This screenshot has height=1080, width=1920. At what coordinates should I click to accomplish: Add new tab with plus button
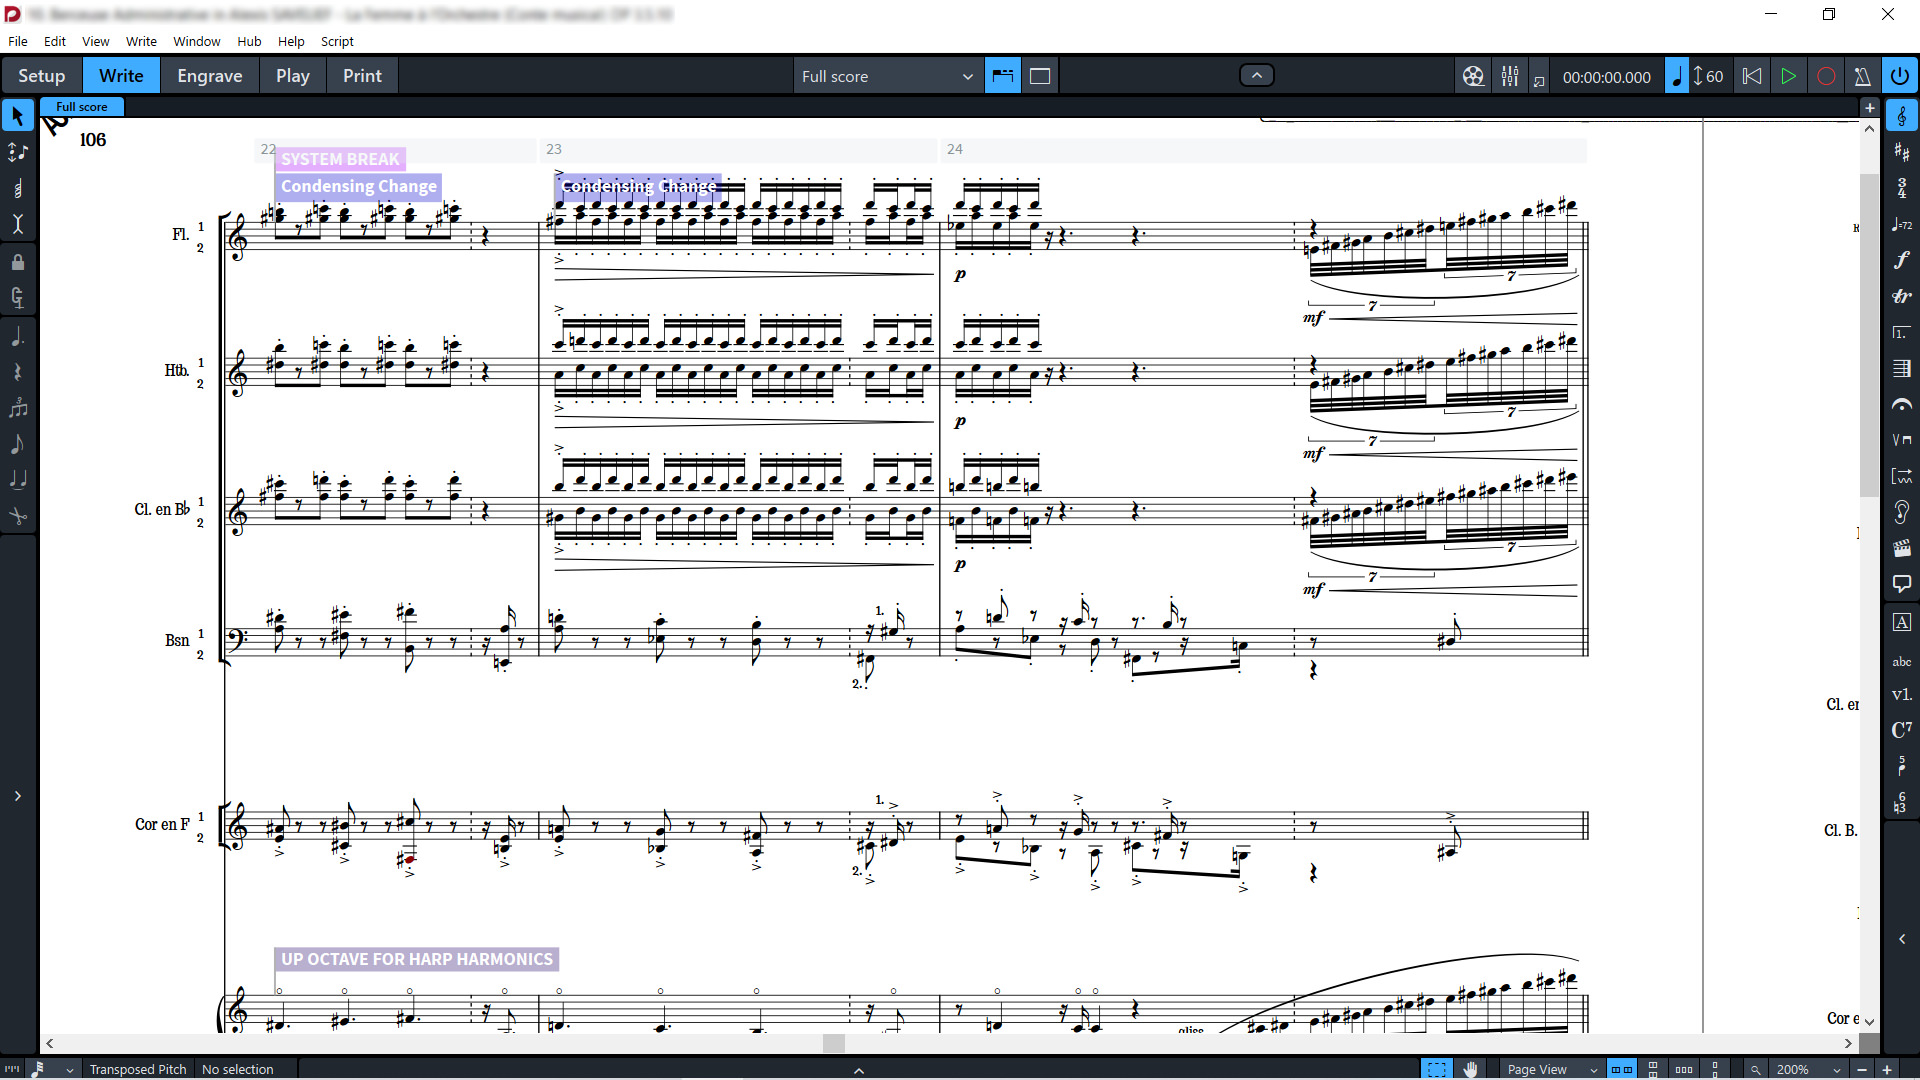pos(1869,107)
